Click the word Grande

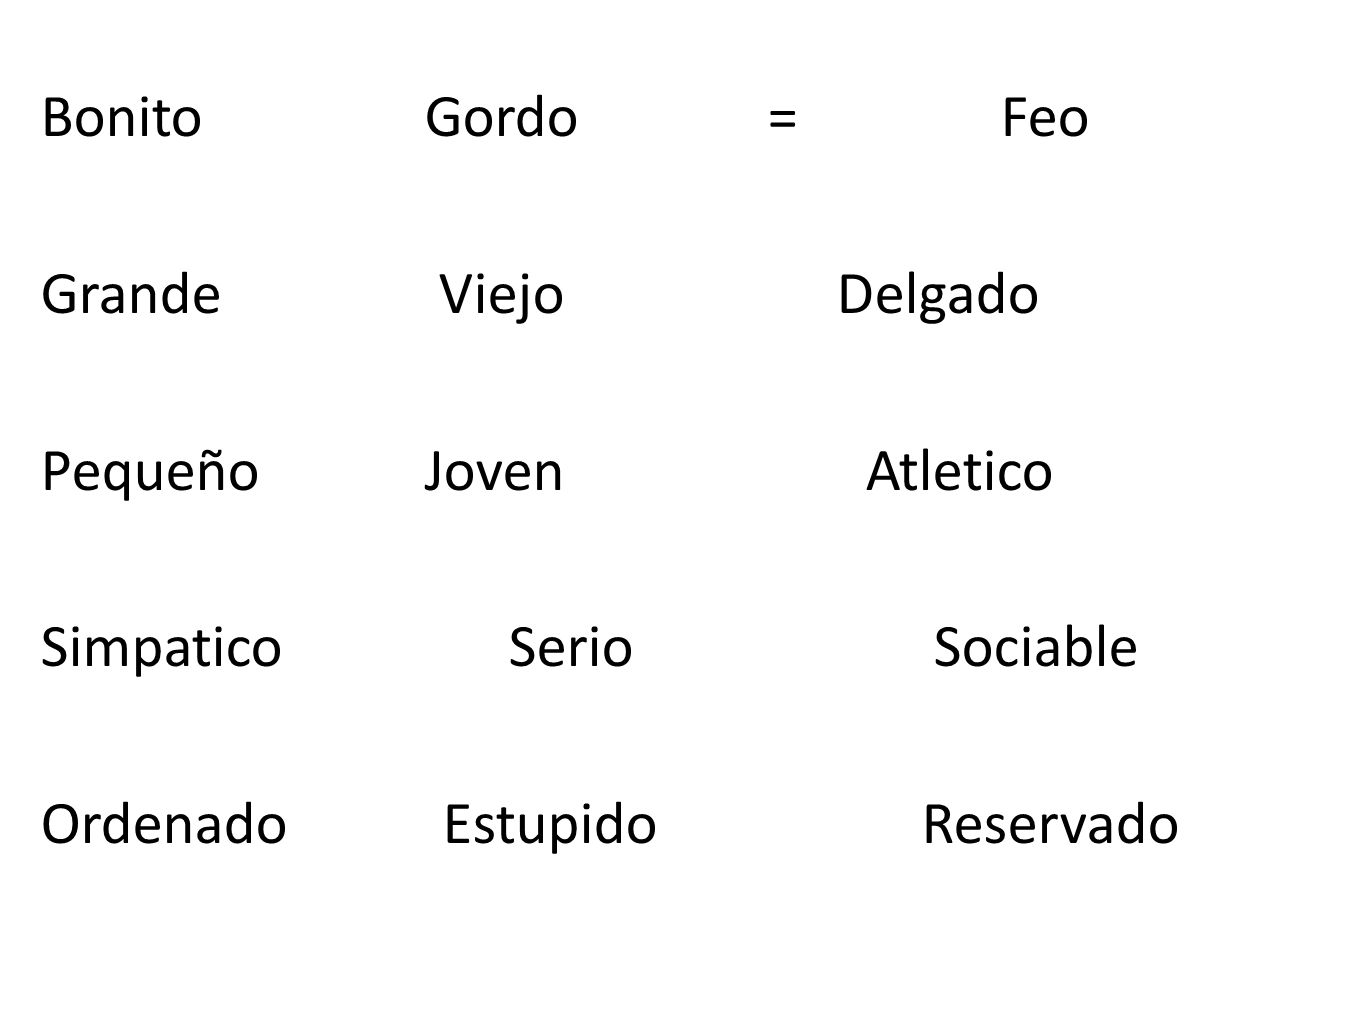131,295
